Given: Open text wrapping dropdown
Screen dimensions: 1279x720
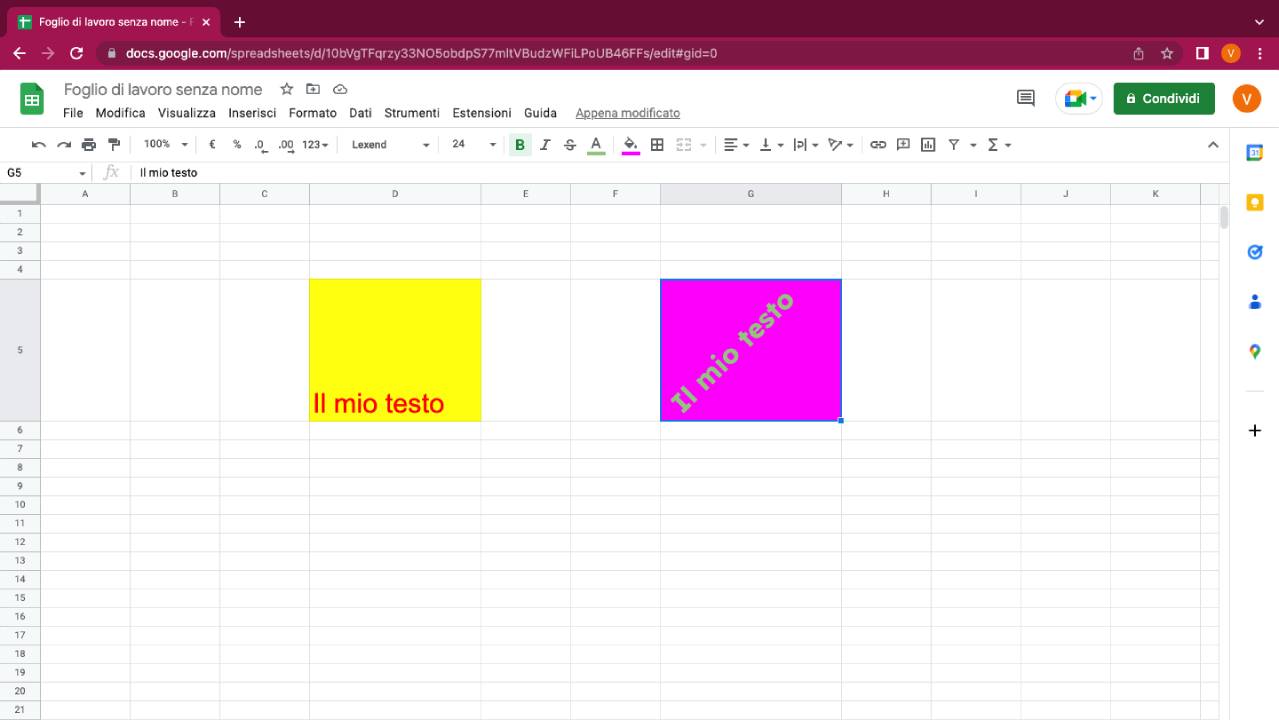Looking at the screenshot, I should pyautogui.click(x=806, y=145).
